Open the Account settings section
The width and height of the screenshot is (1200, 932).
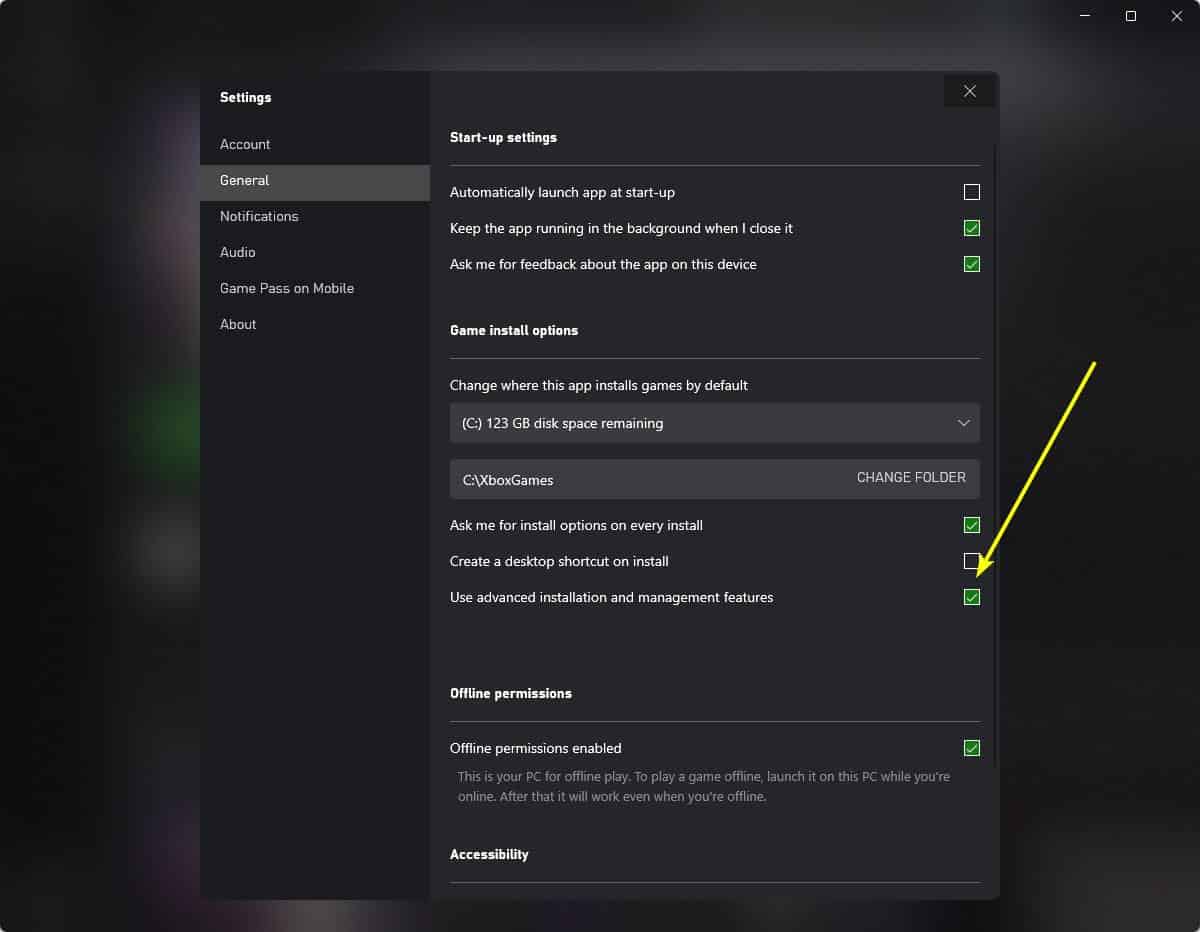[x=315, y=144]
